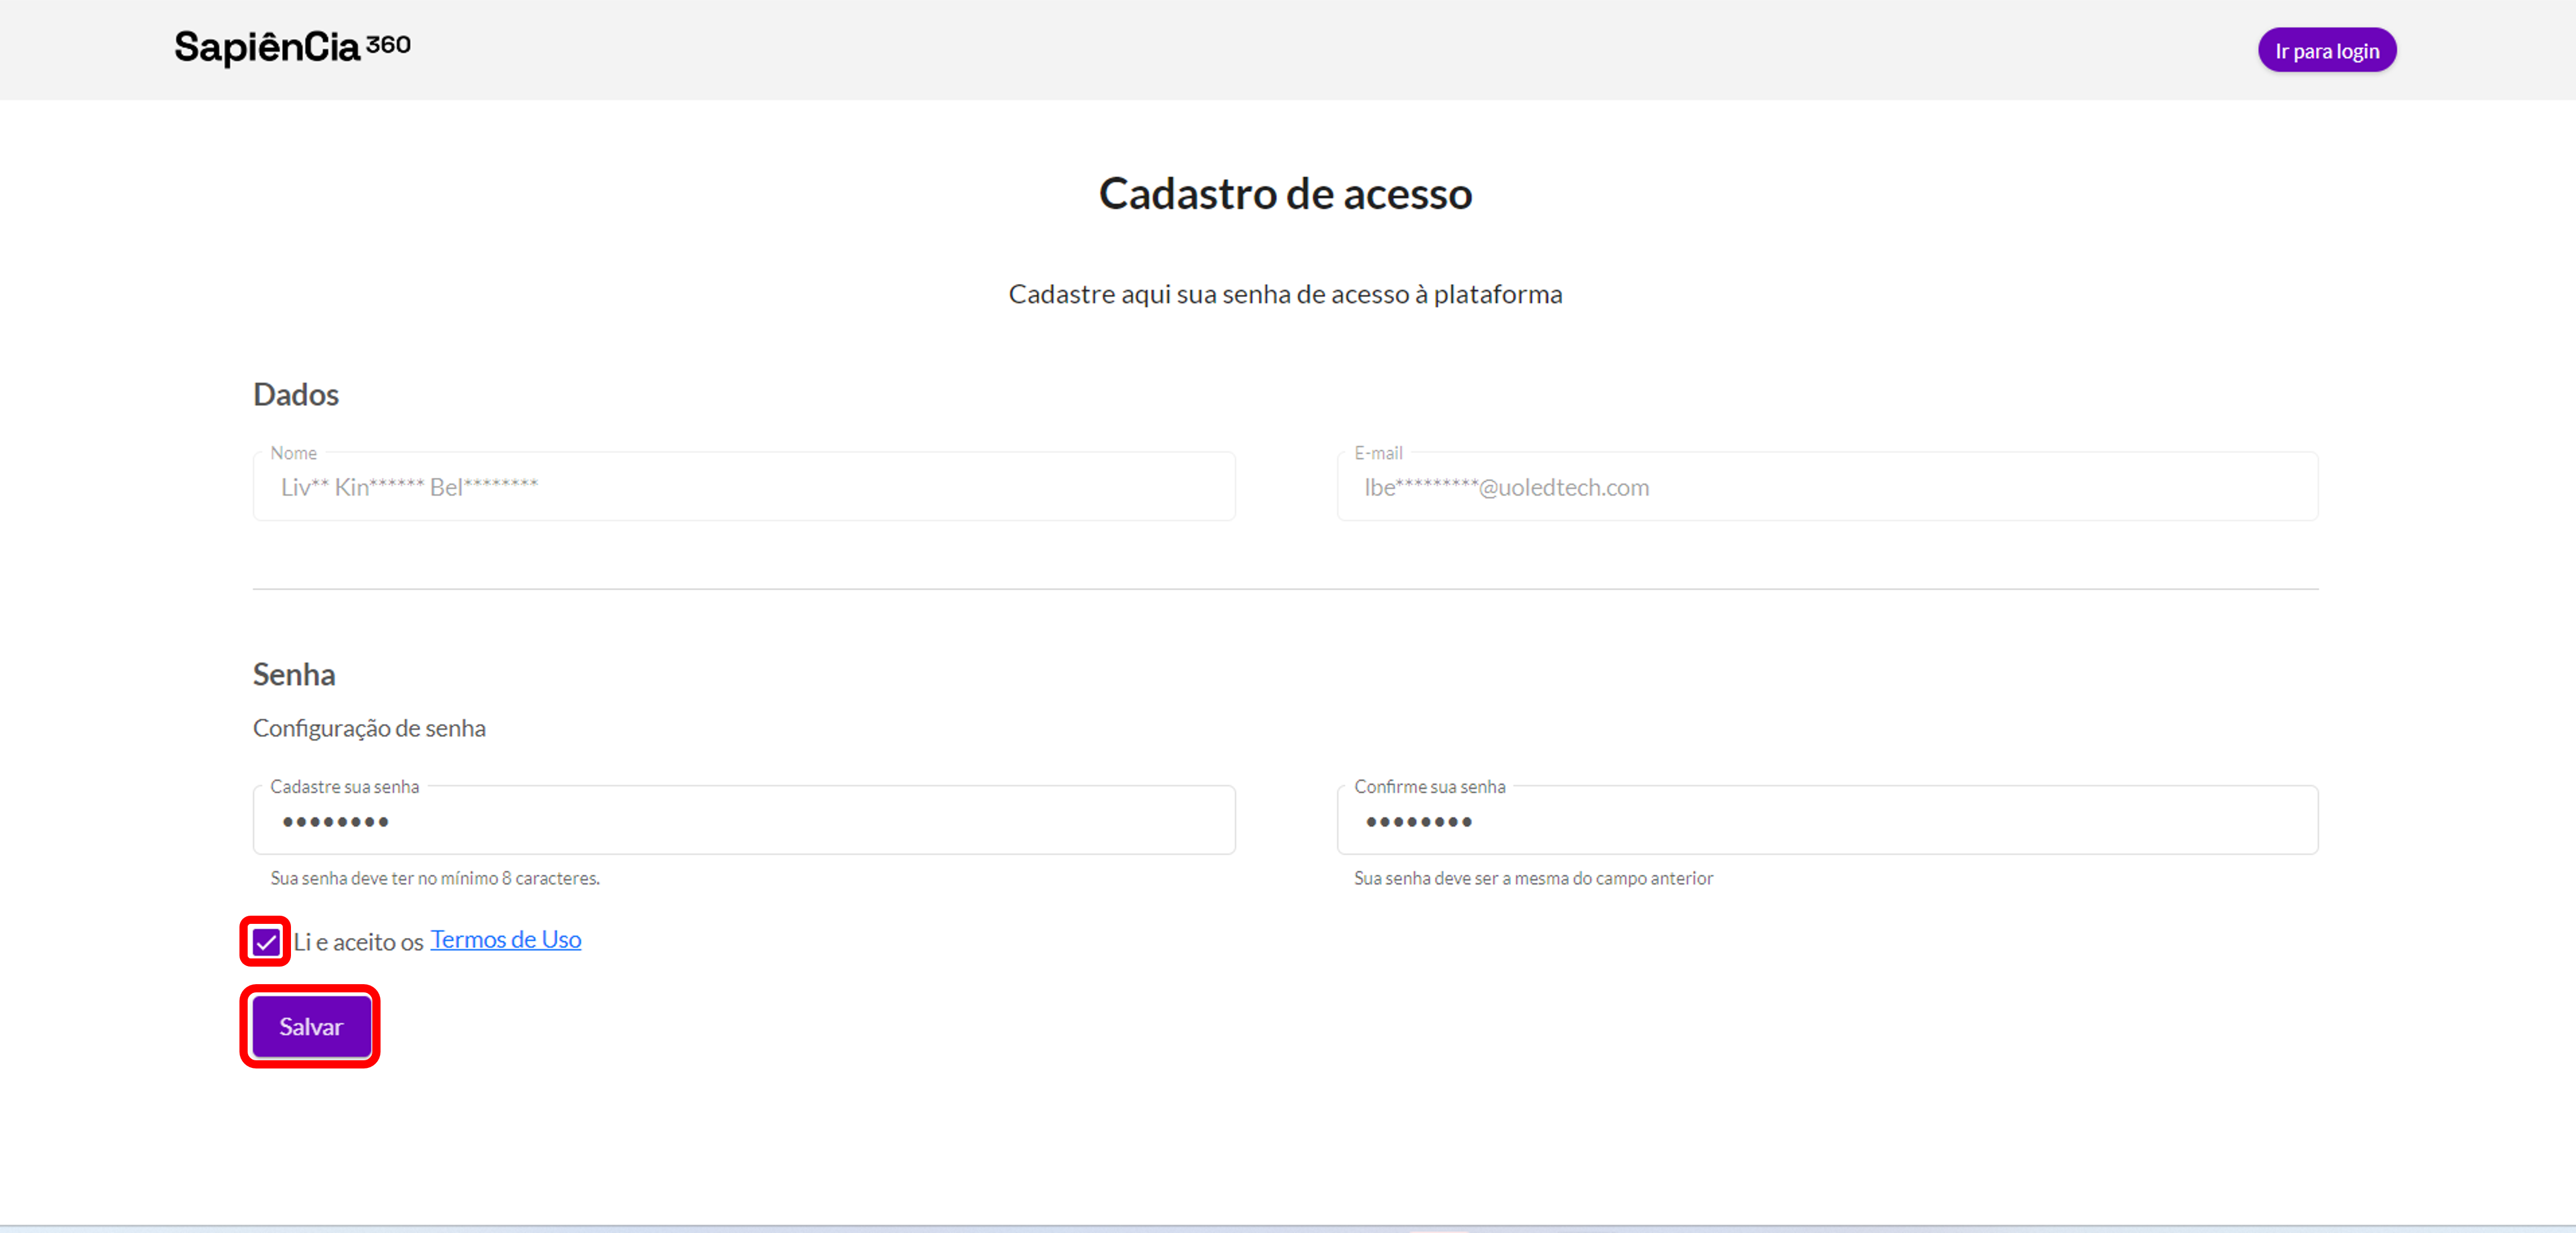The image size is (2576, 1233).
Task: Click the Senha section heading
Action: click(294, 674)
